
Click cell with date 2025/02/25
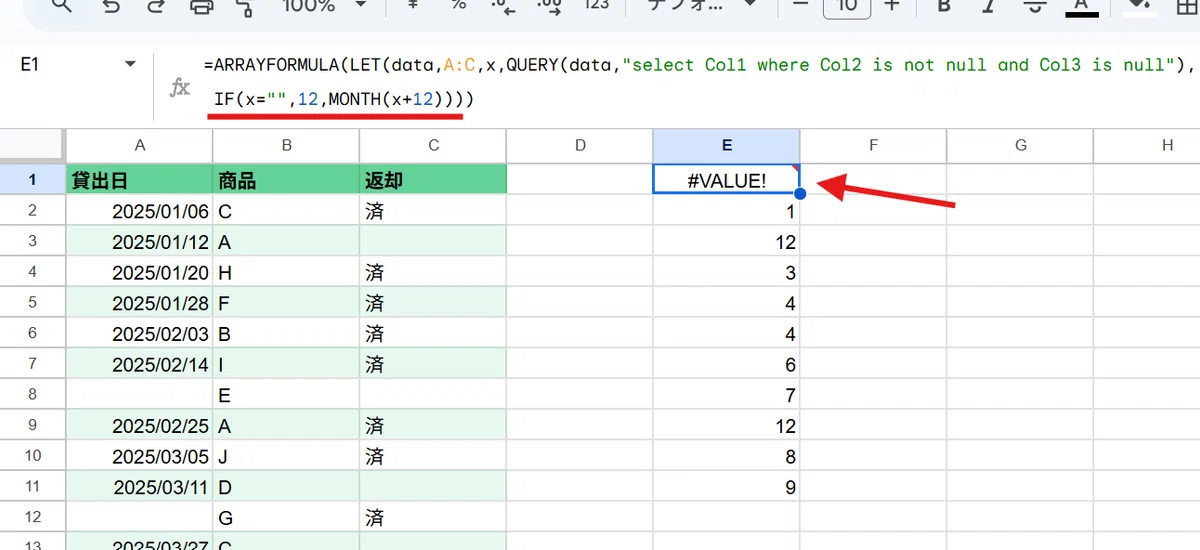140,426
